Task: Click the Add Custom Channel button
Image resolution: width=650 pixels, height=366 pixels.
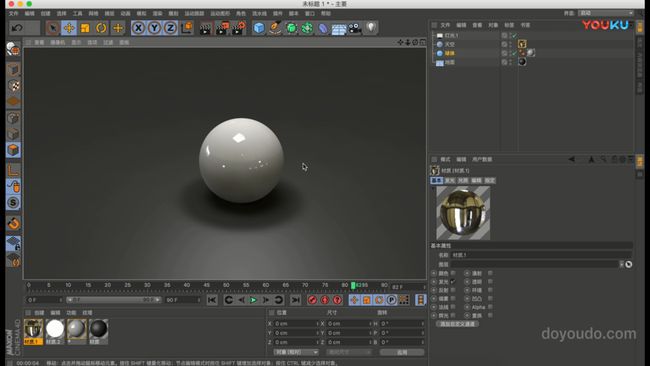Action: click(457, 324)
